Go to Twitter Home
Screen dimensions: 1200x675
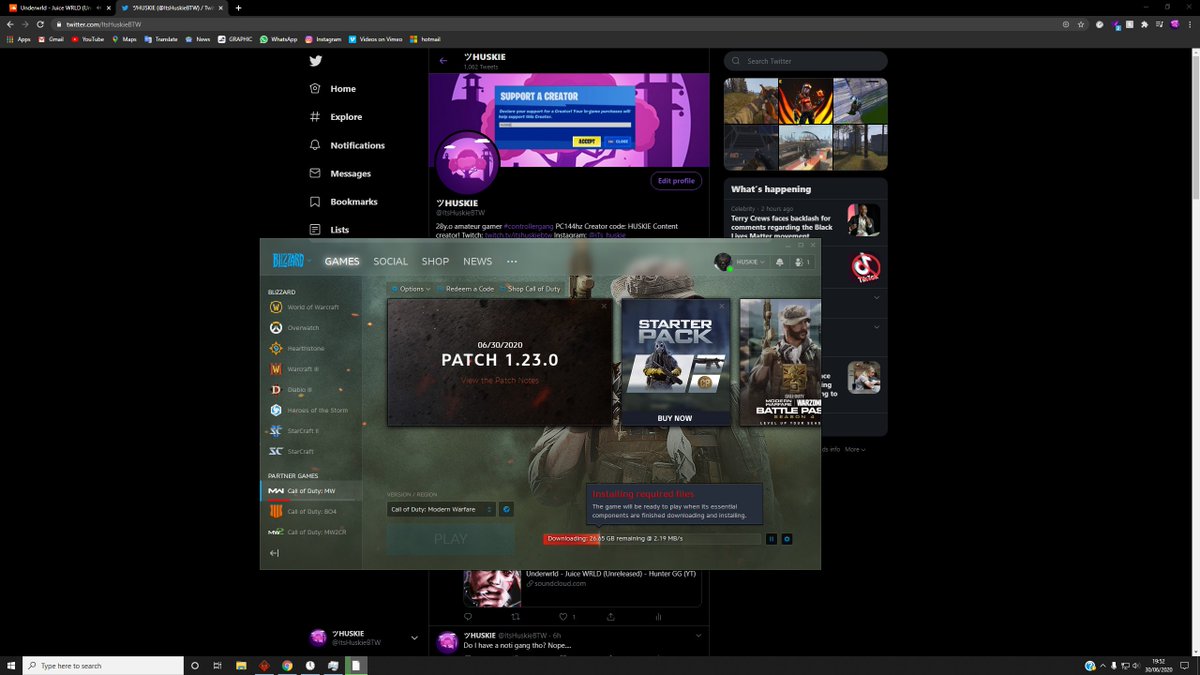[x=333, y=89]
